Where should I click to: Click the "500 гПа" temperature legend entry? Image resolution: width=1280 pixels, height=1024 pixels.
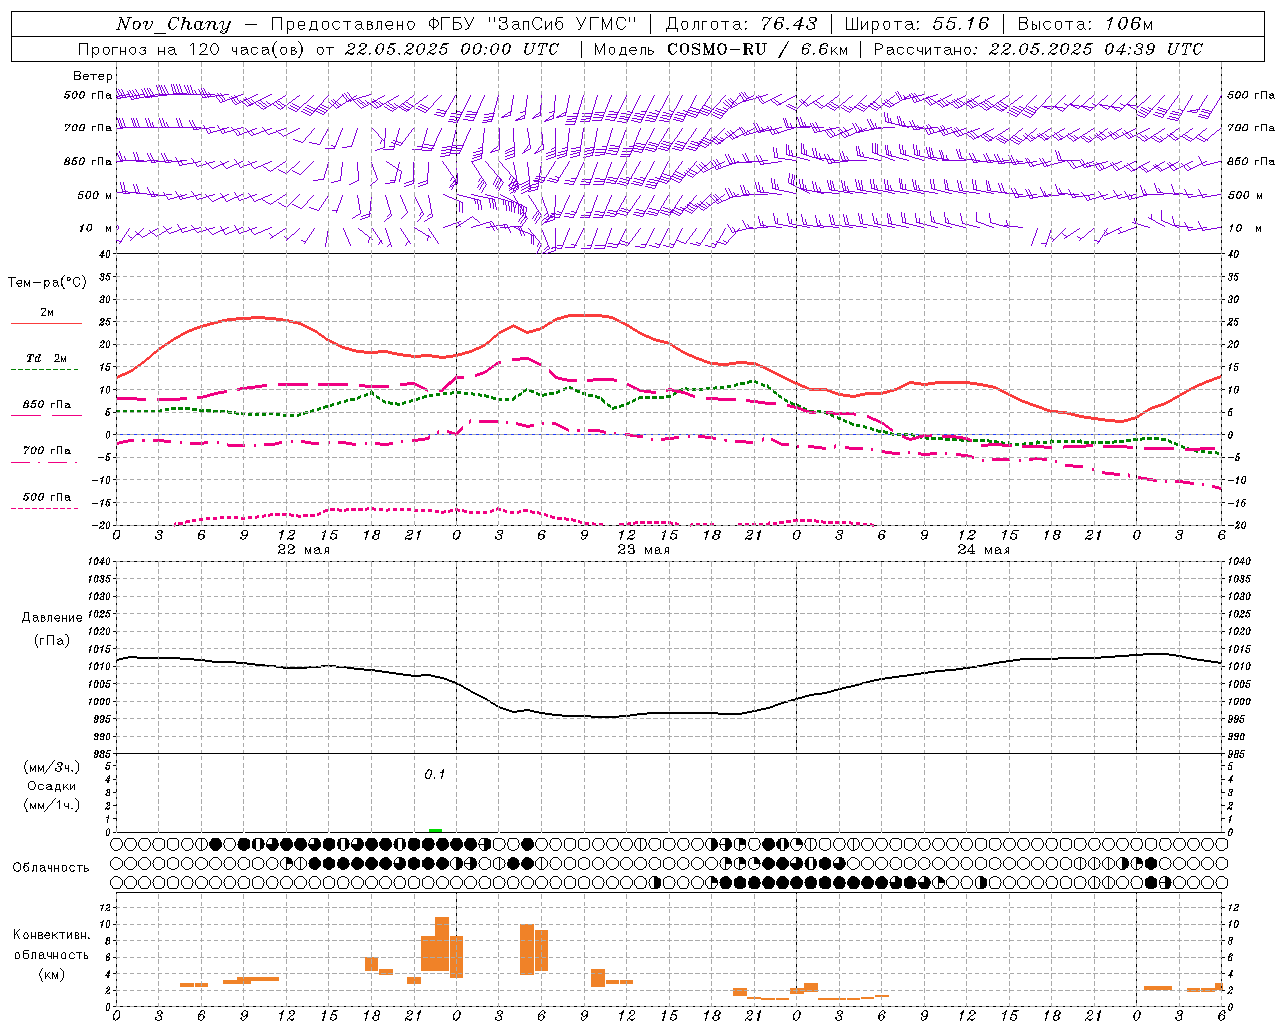click(x=47, y=497)
